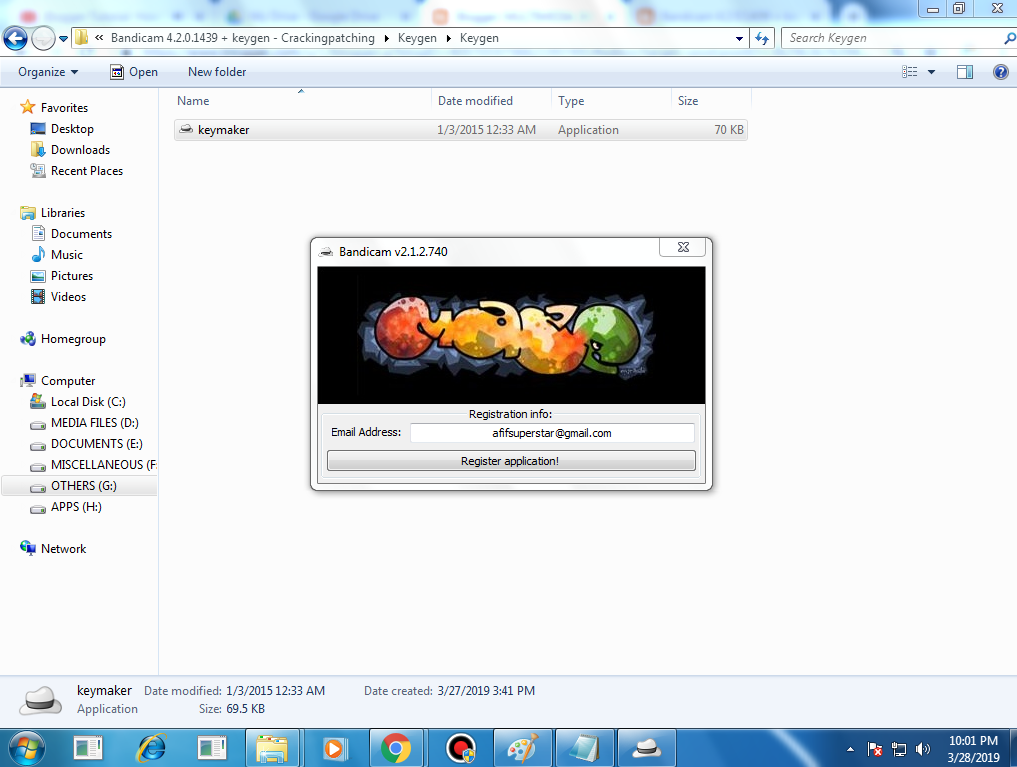Open Windows Explorer folder on taskbar
The image size is (1017, 767).
pos(272,749)
